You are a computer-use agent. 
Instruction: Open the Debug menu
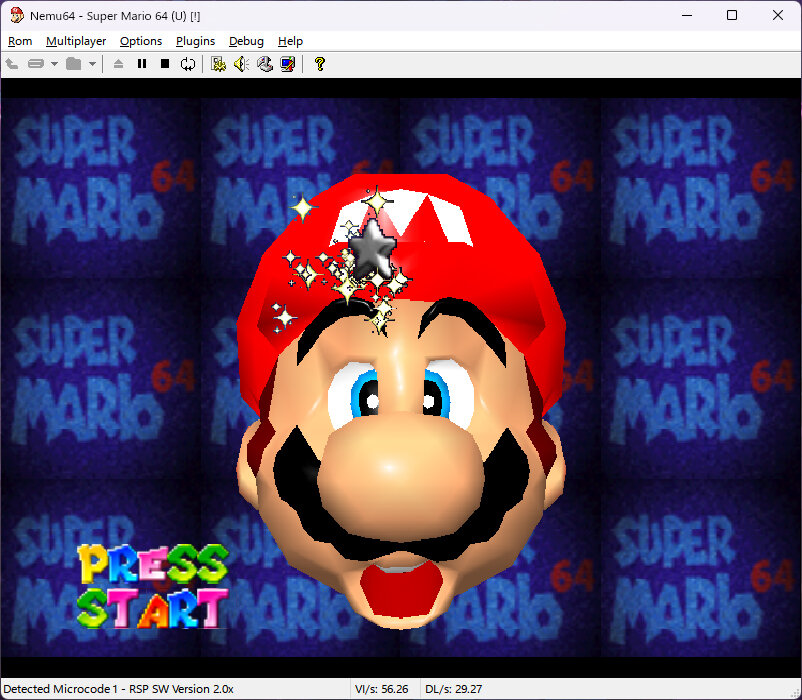246,41
